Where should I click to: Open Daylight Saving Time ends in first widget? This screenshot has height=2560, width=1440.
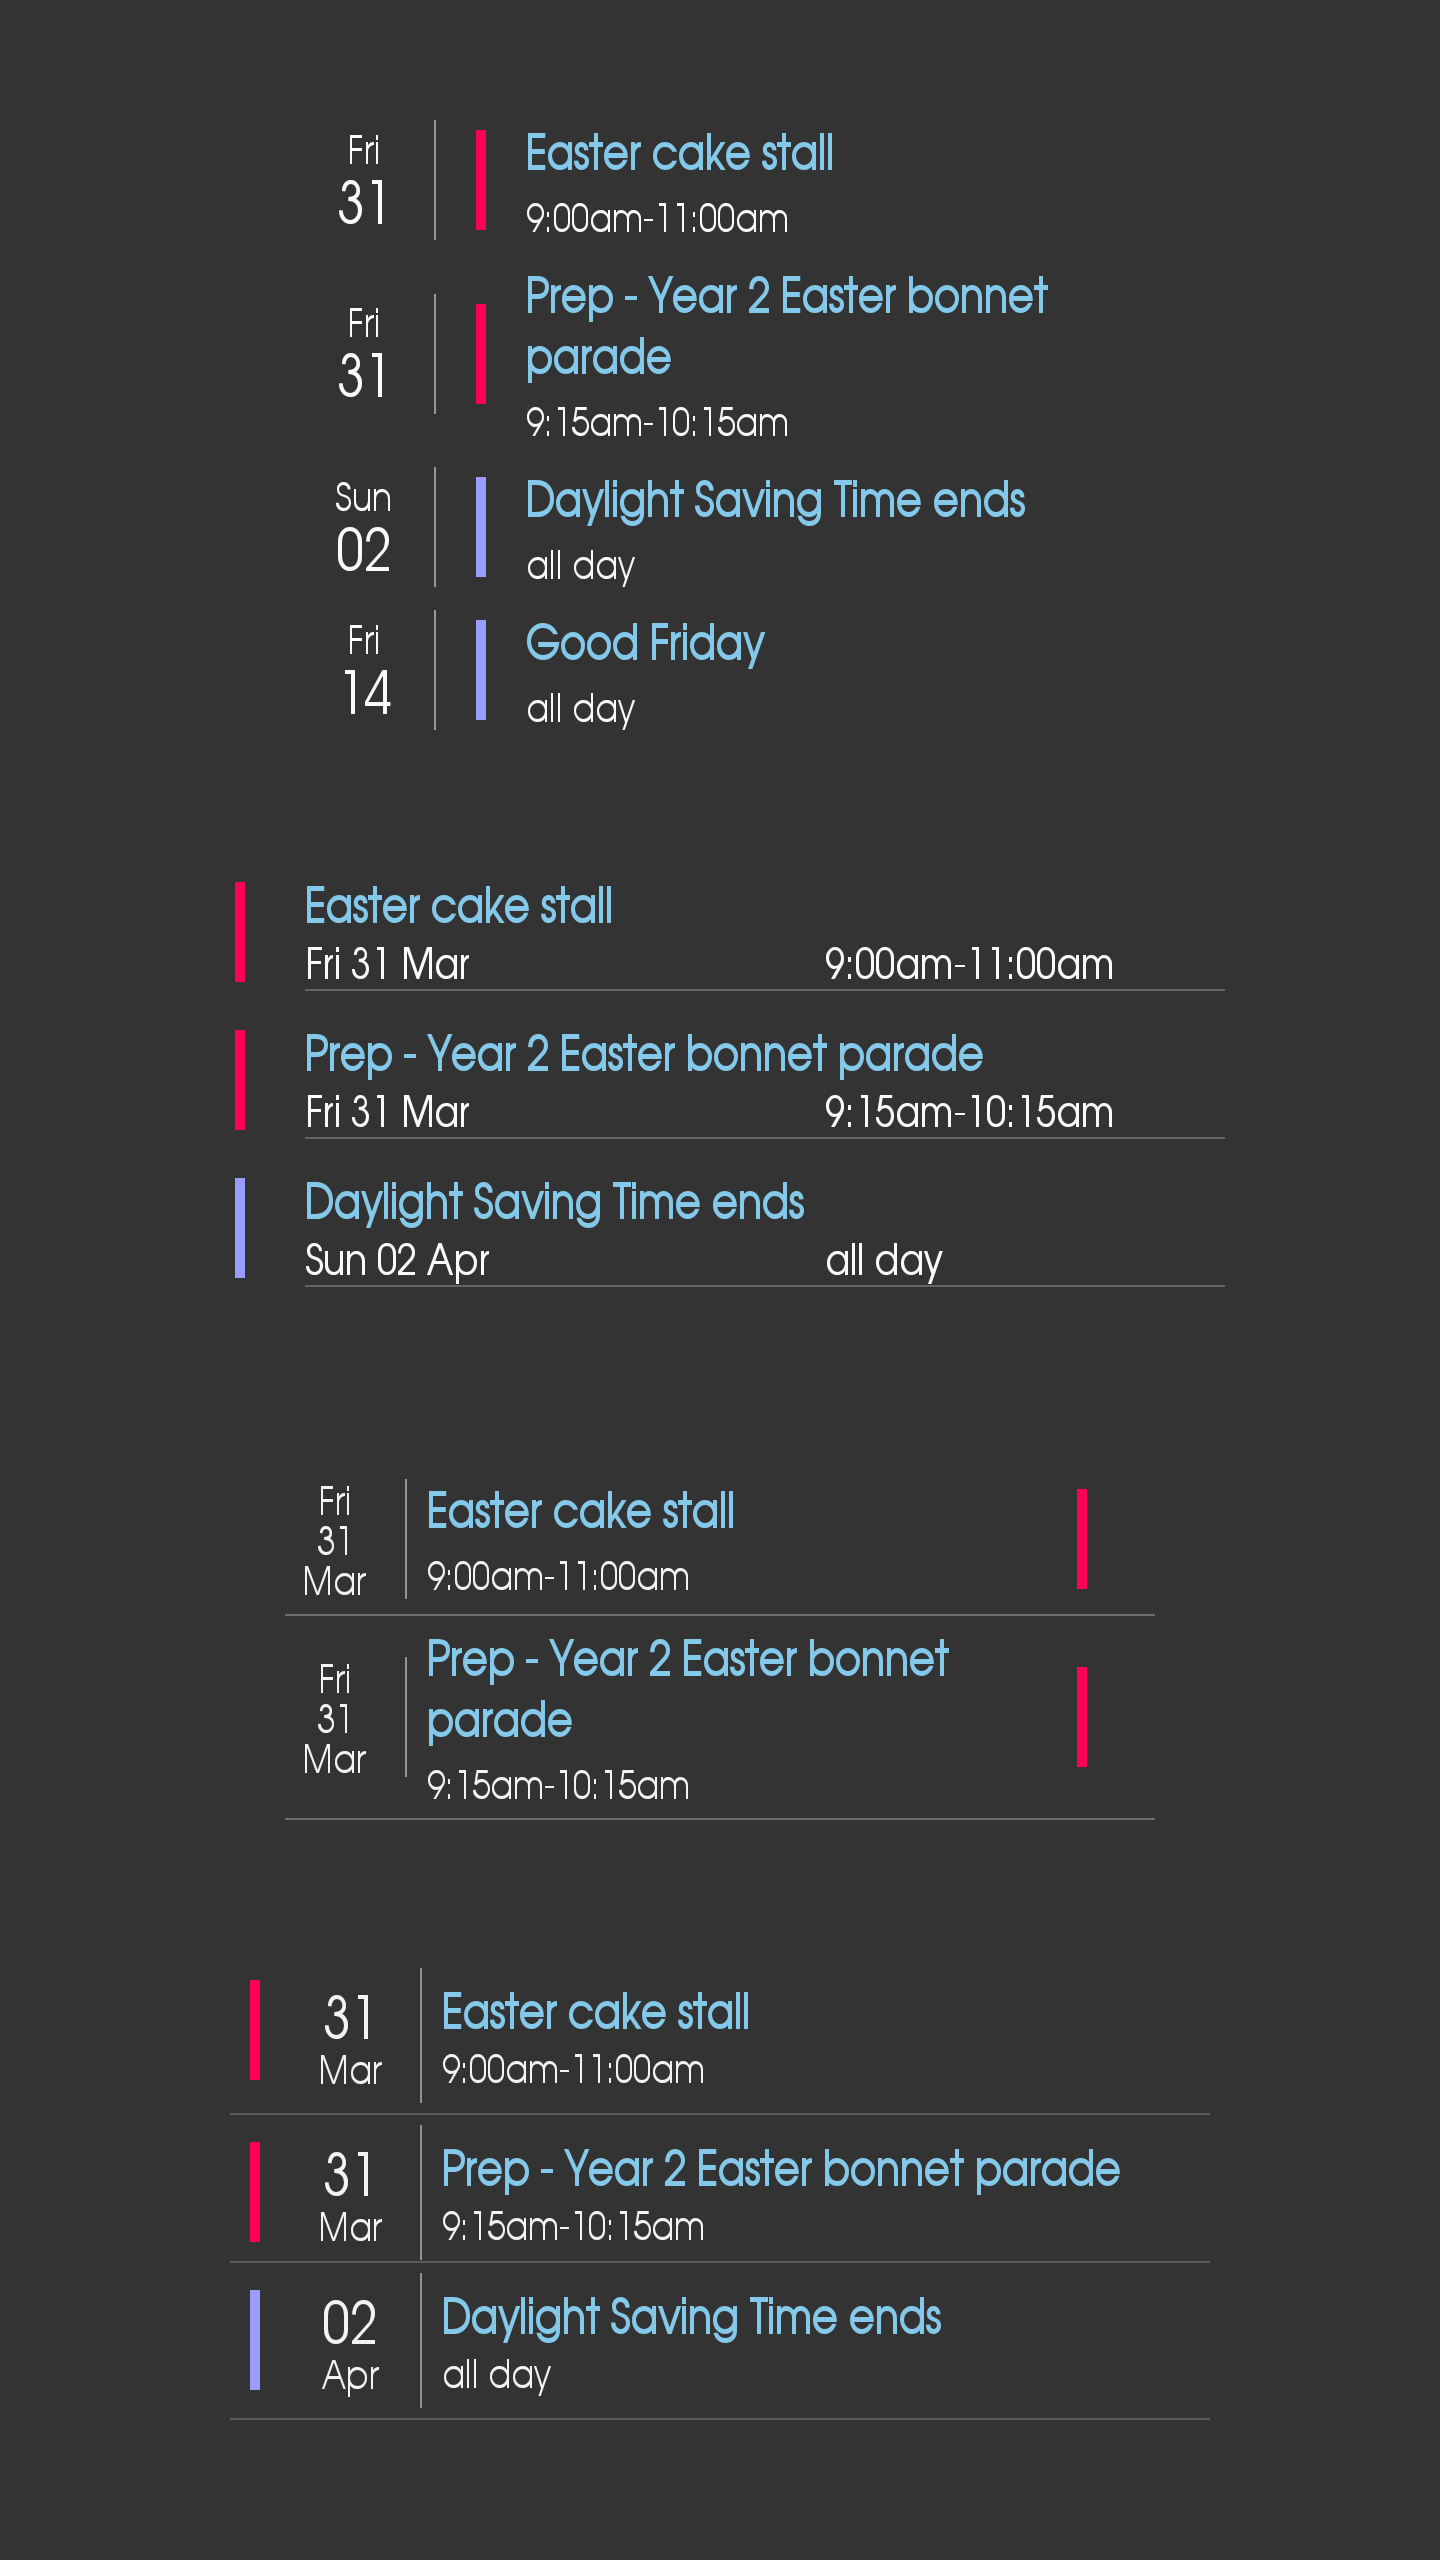[775, 501]
